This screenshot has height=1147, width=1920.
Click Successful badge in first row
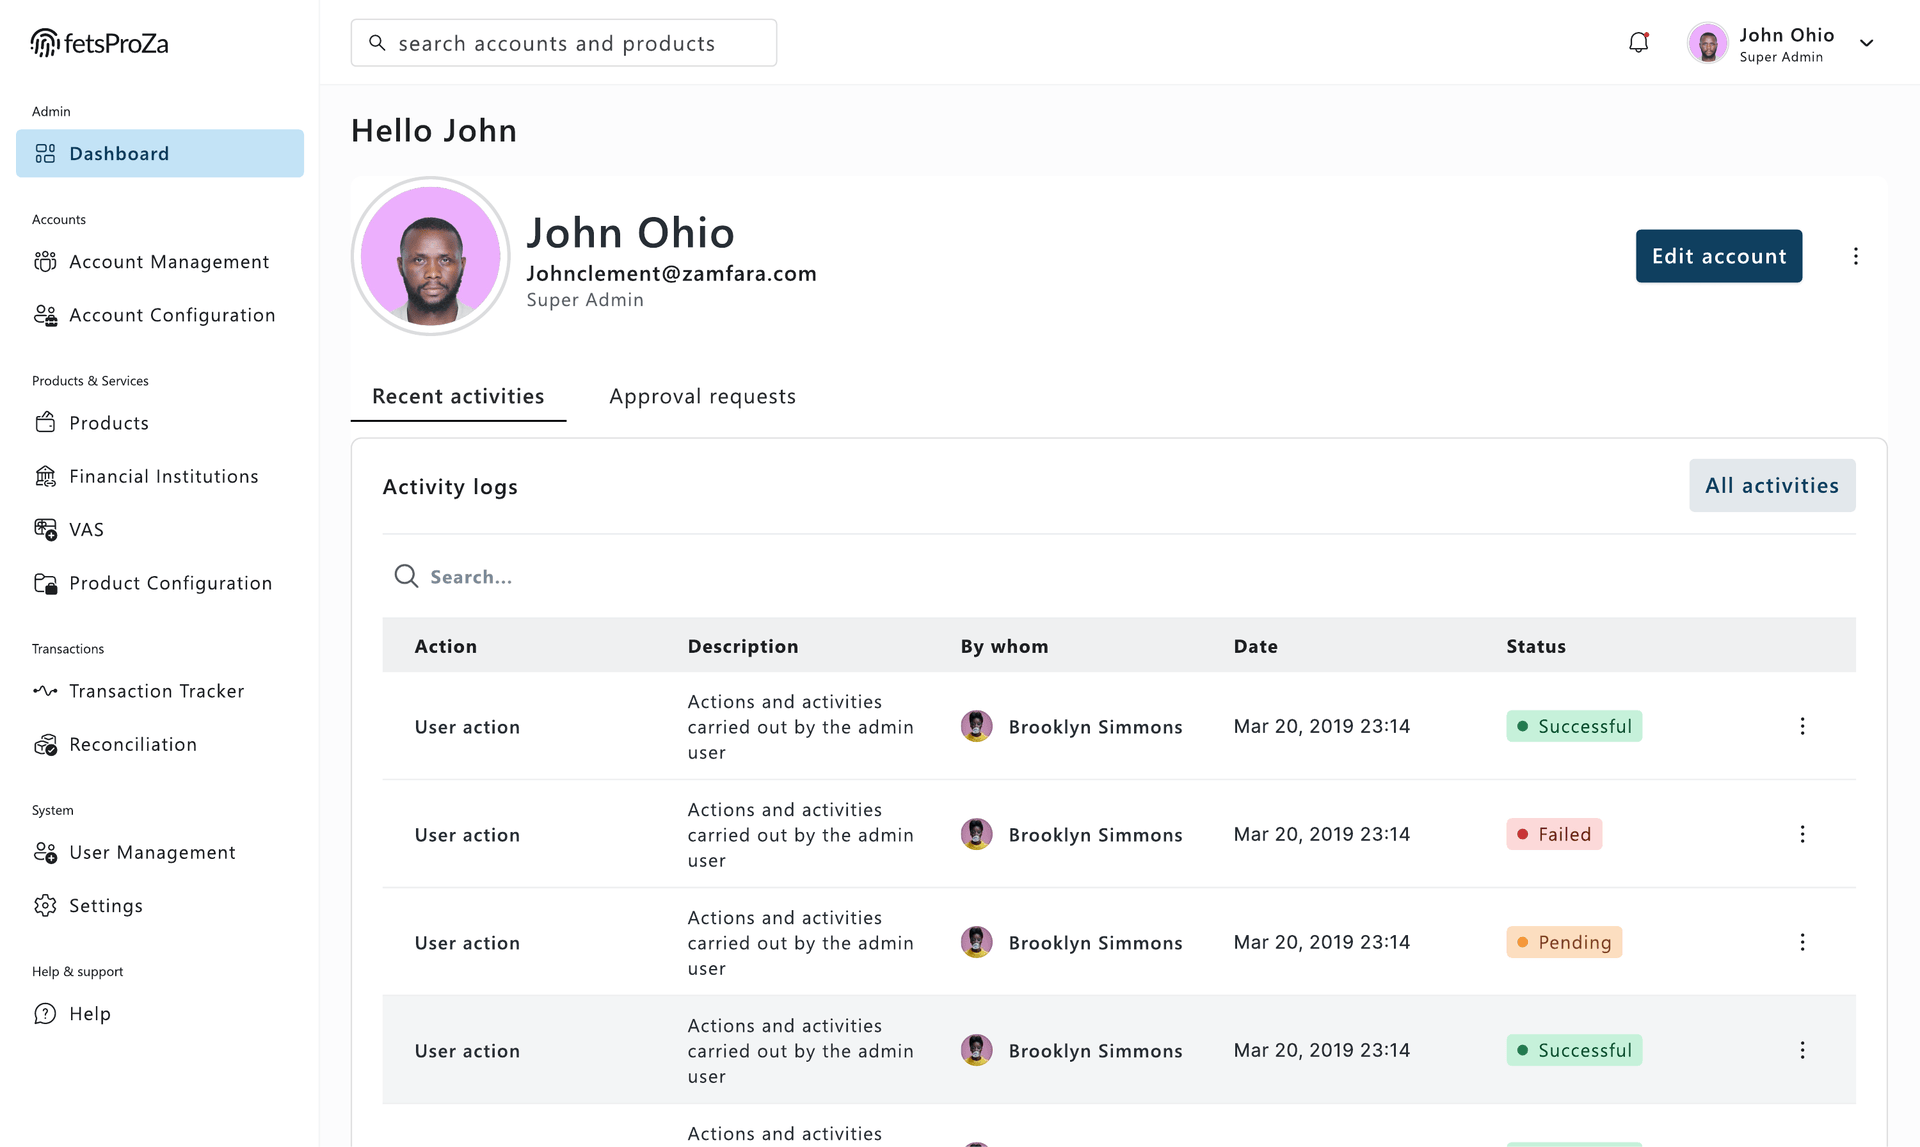point(1574,726)
